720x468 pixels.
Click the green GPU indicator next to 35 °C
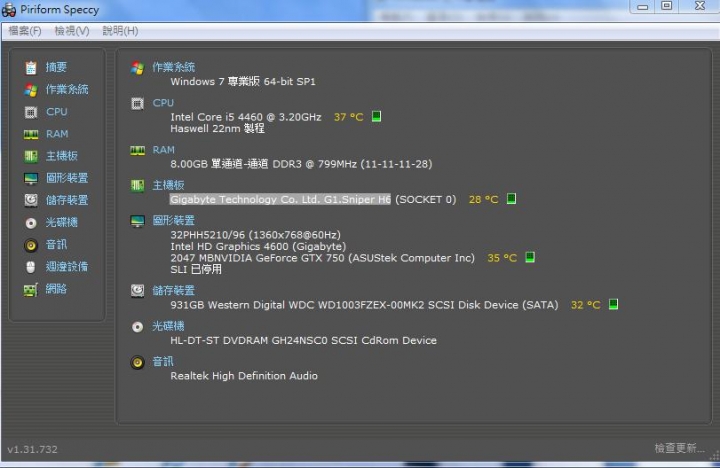tap(530, 257)
